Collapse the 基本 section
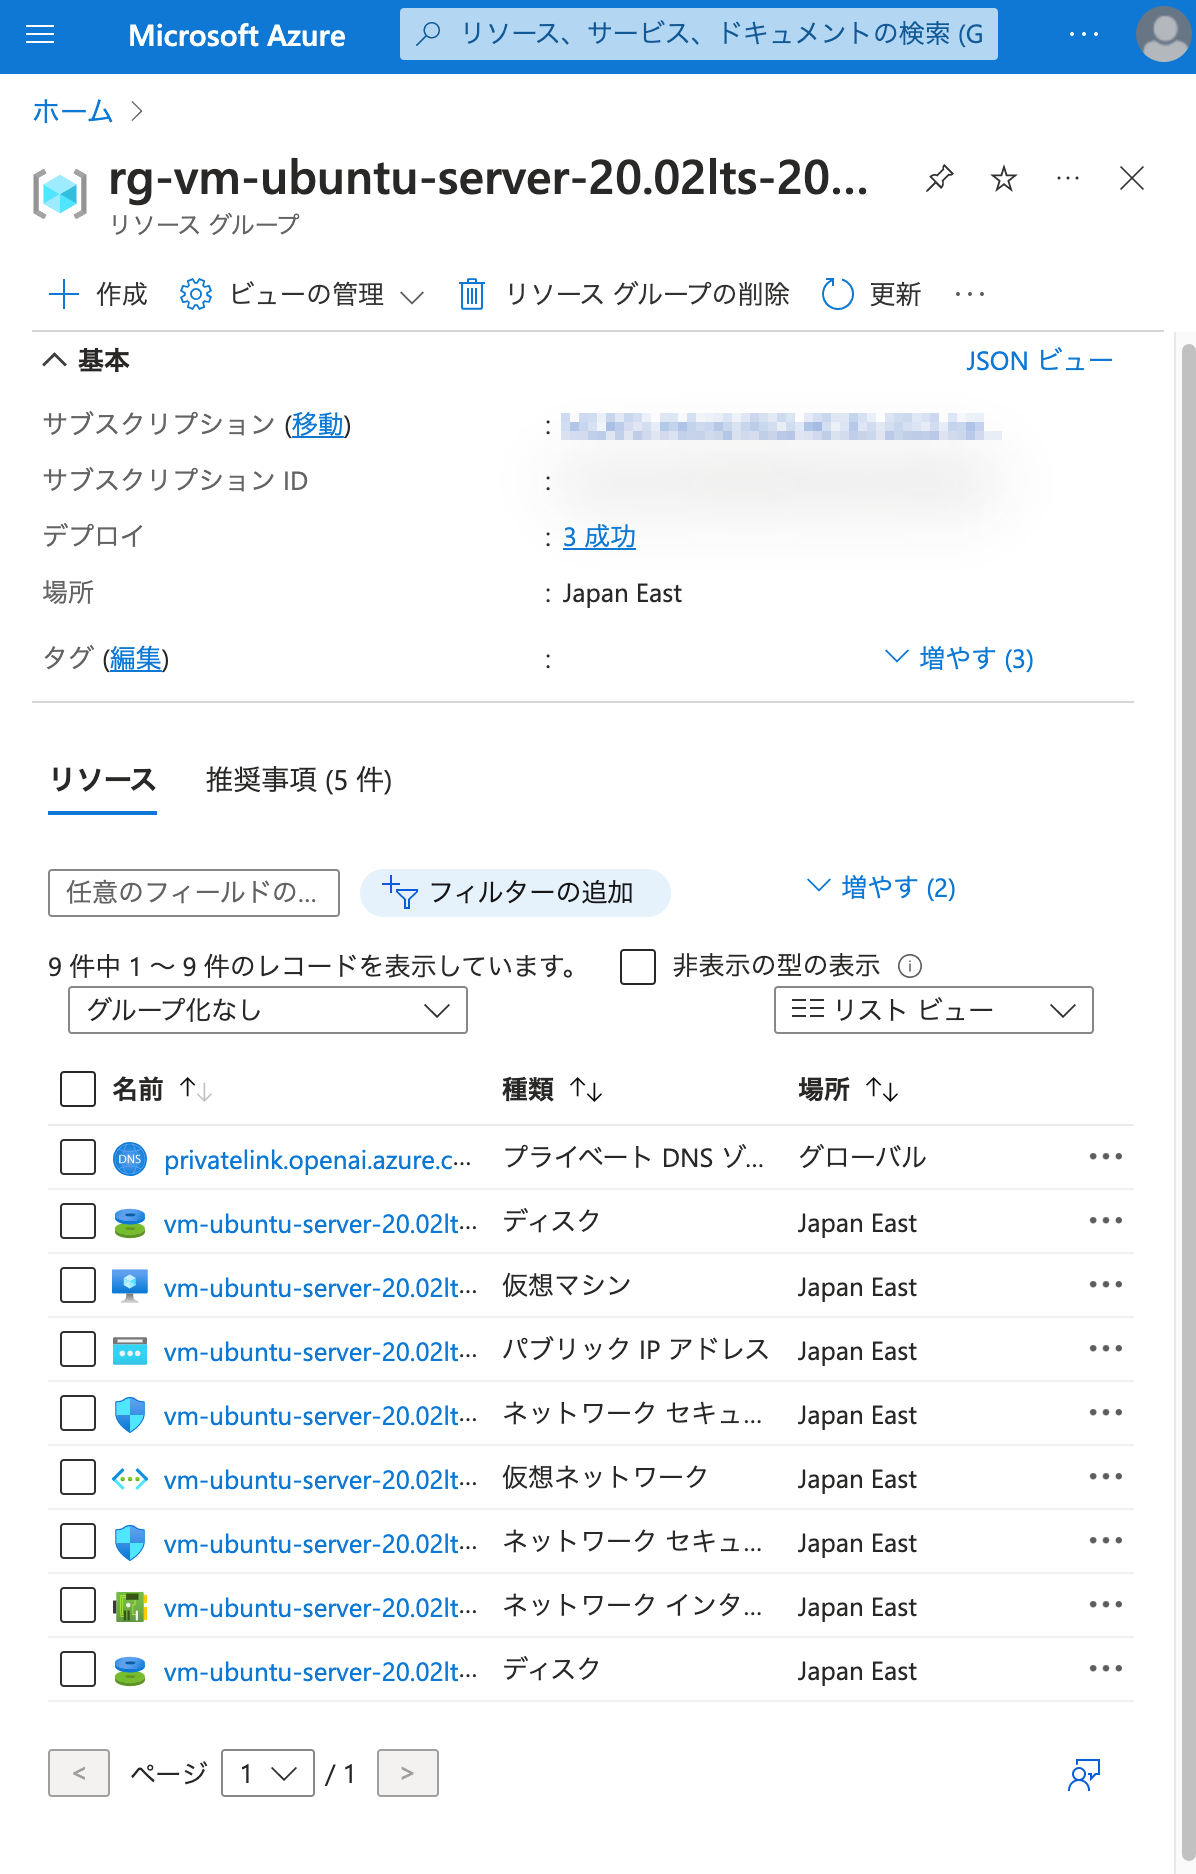 click(x=86, y=360)
